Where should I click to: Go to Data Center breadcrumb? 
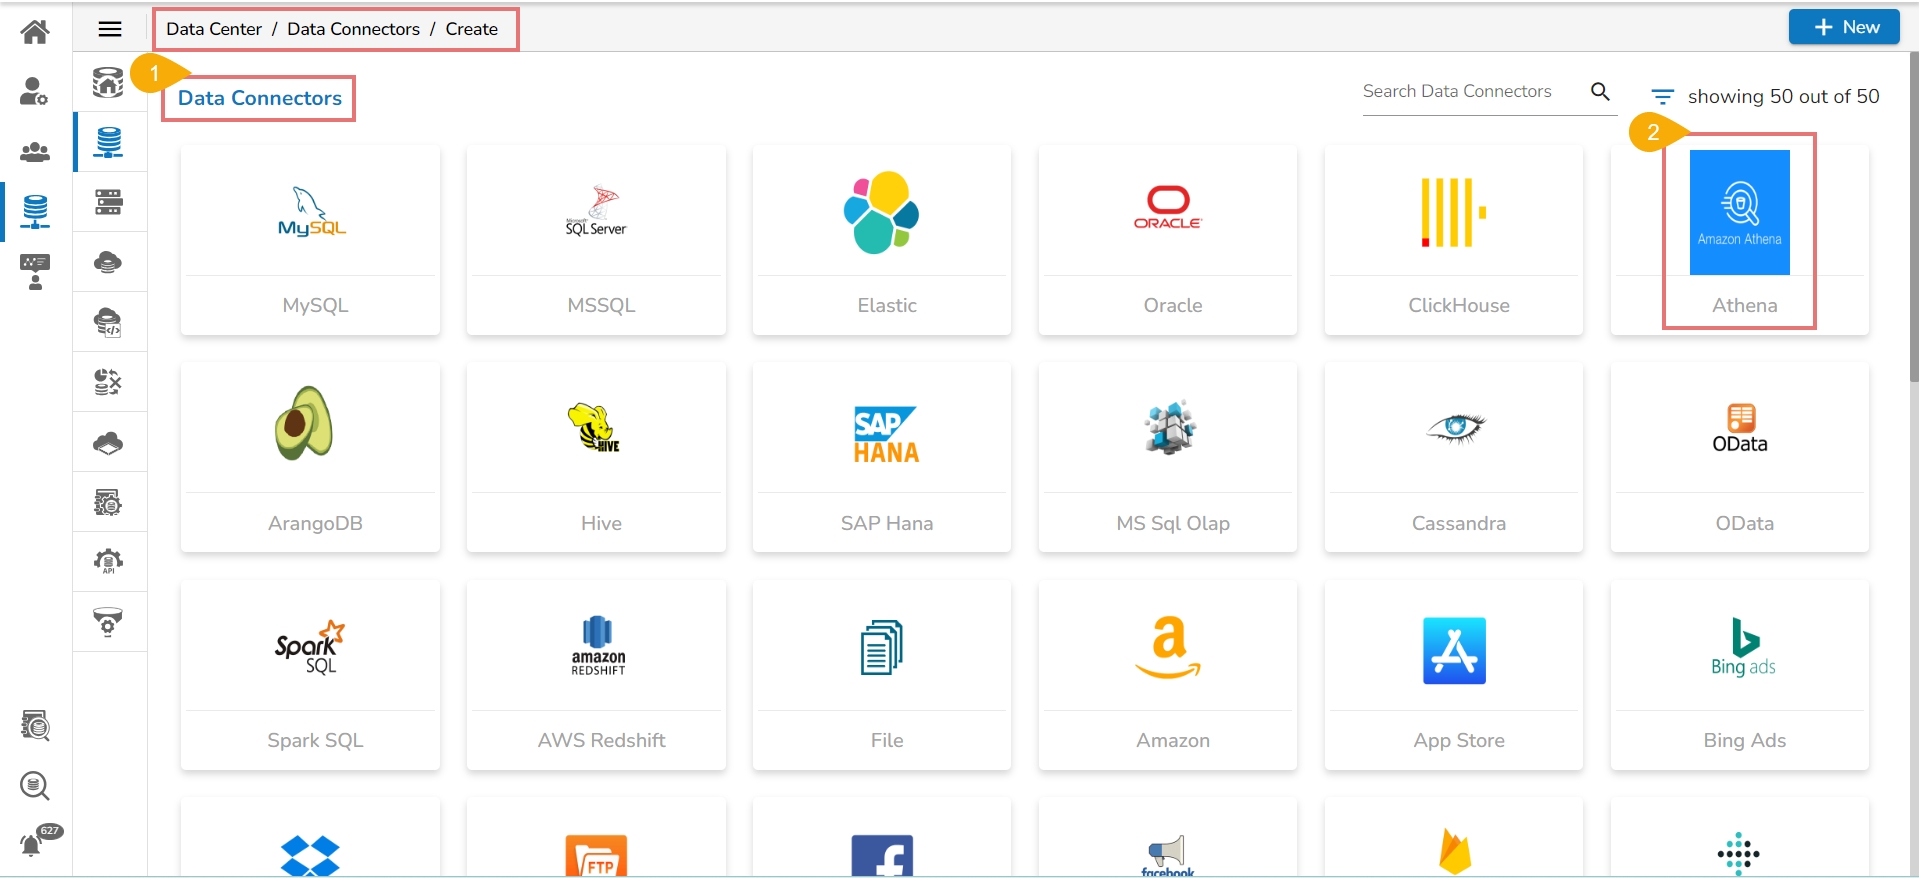pyautogui.click(x=214, y=29)
